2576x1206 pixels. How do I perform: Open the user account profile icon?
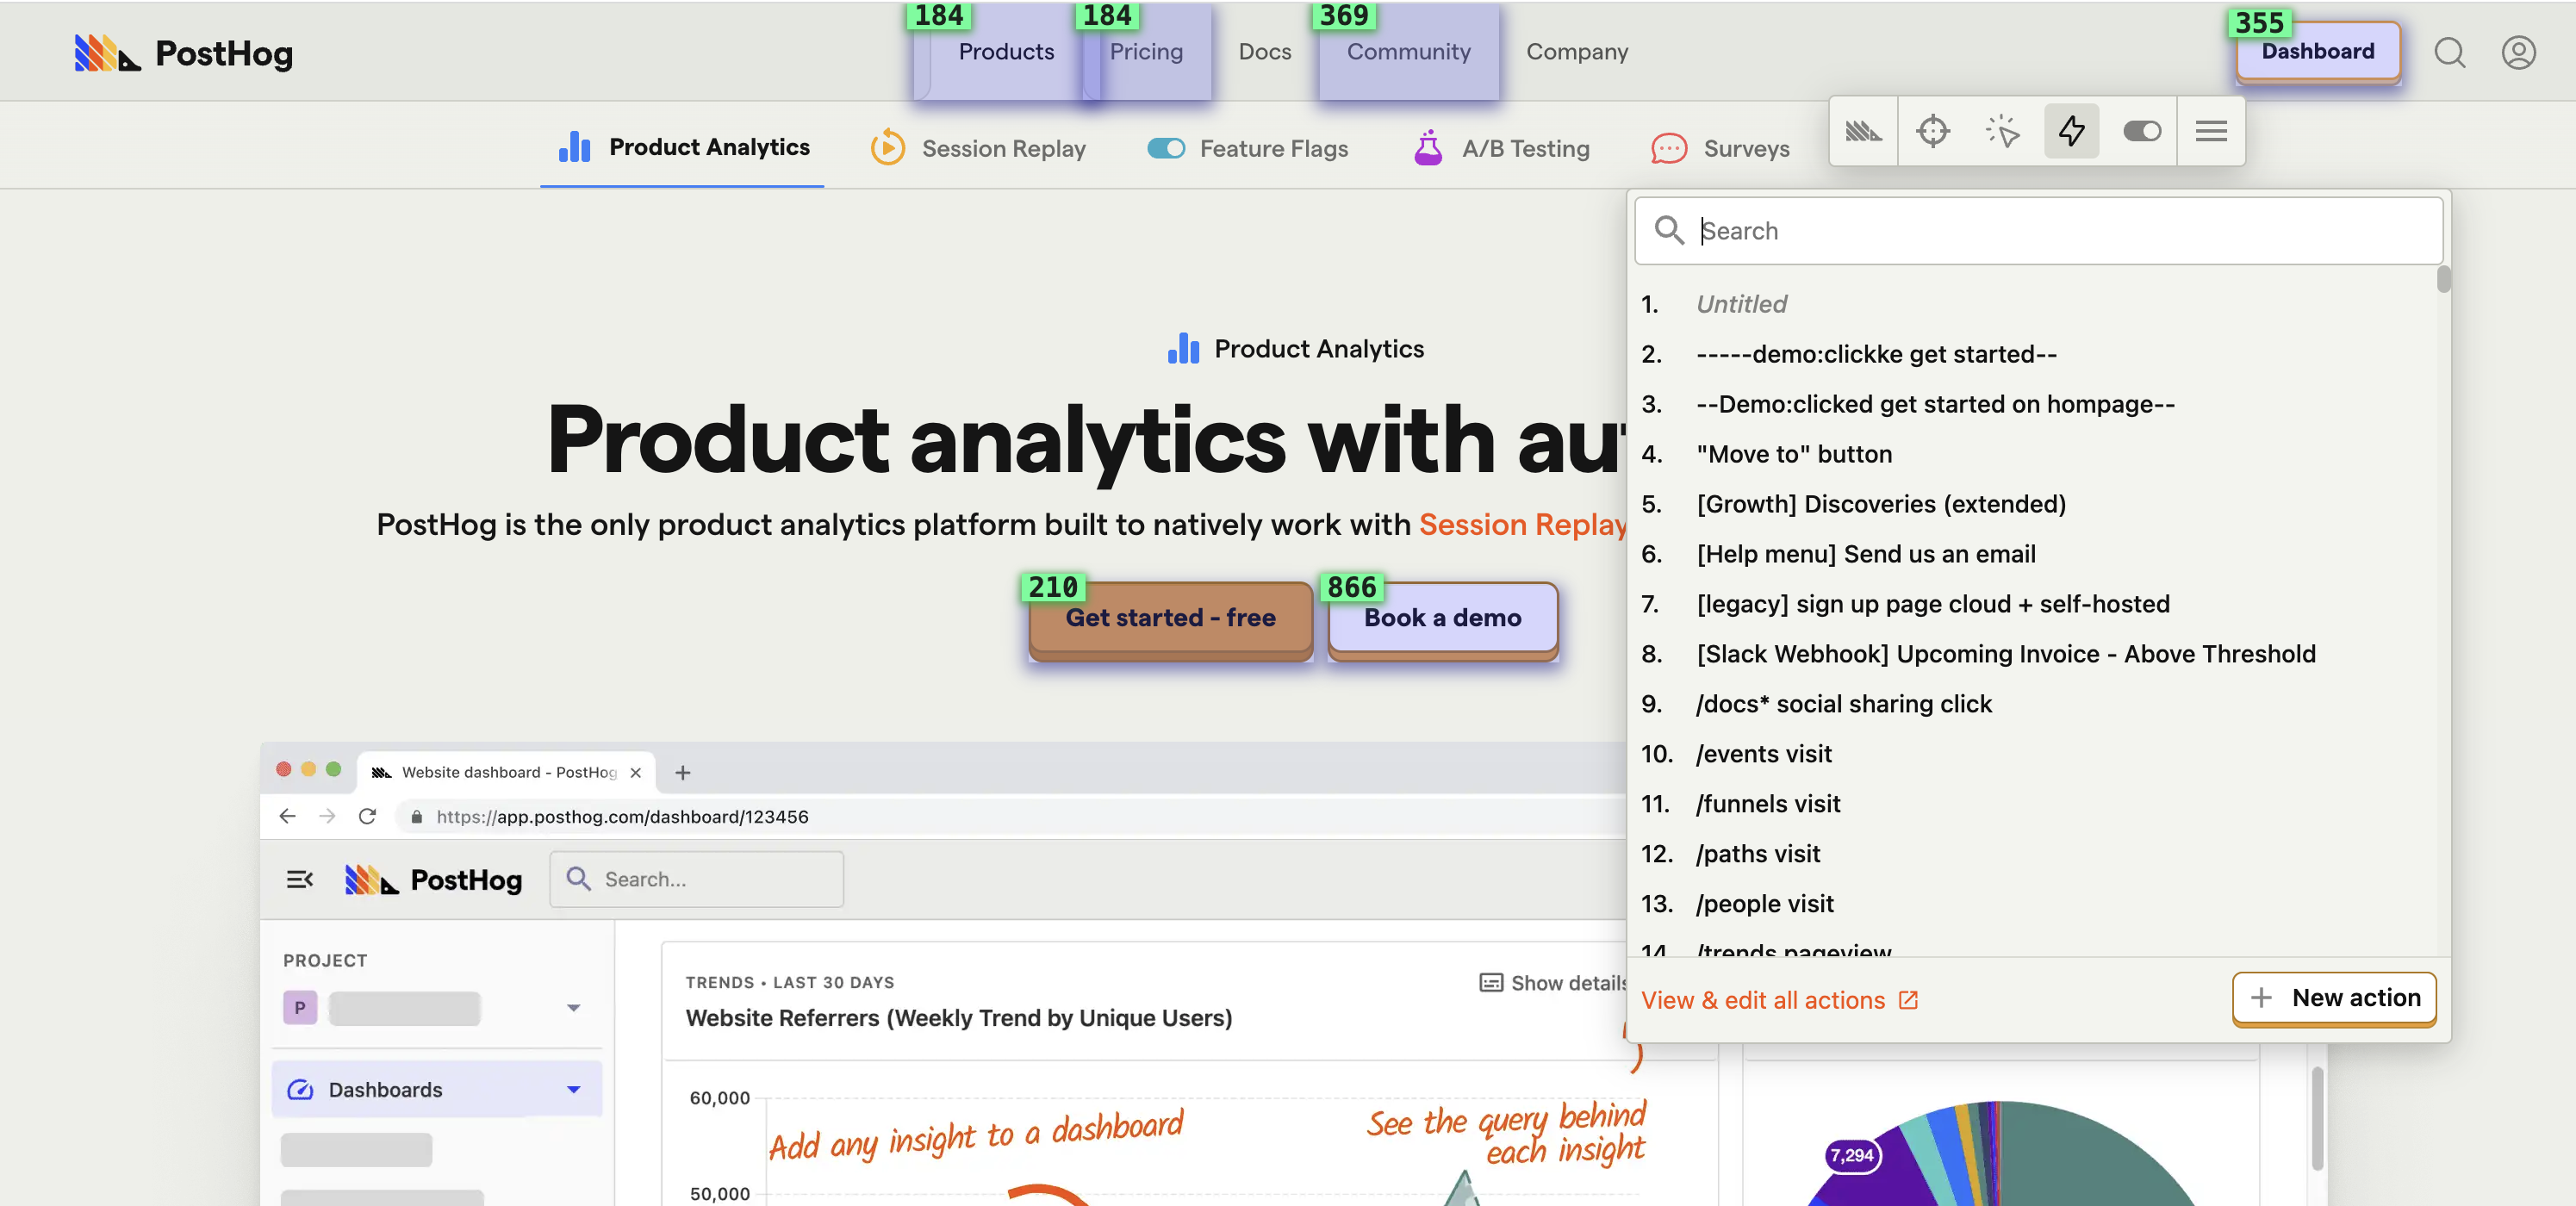click(x=2518, y=52)
